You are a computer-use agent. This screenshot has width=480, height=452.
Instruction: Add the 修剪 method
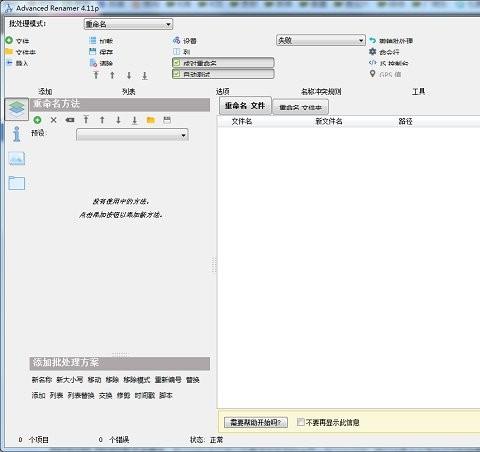[124, 395]
